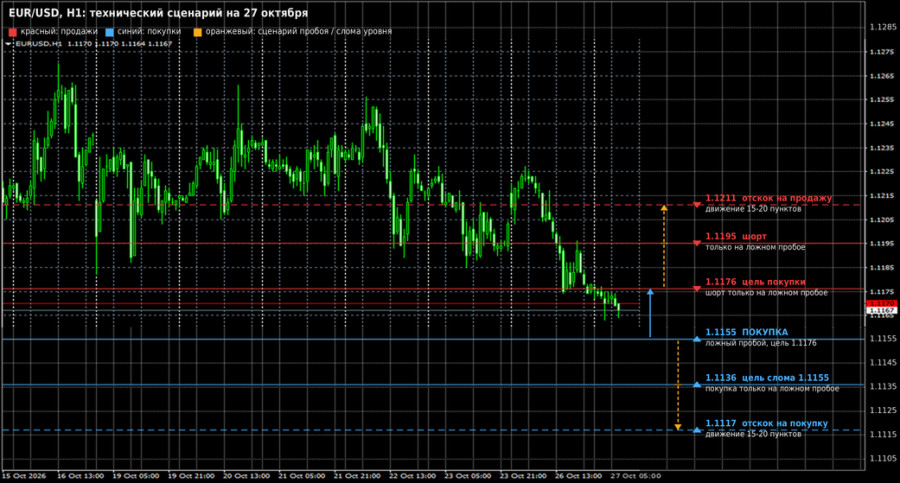Click the red legend square for продажи

[13, 32]
